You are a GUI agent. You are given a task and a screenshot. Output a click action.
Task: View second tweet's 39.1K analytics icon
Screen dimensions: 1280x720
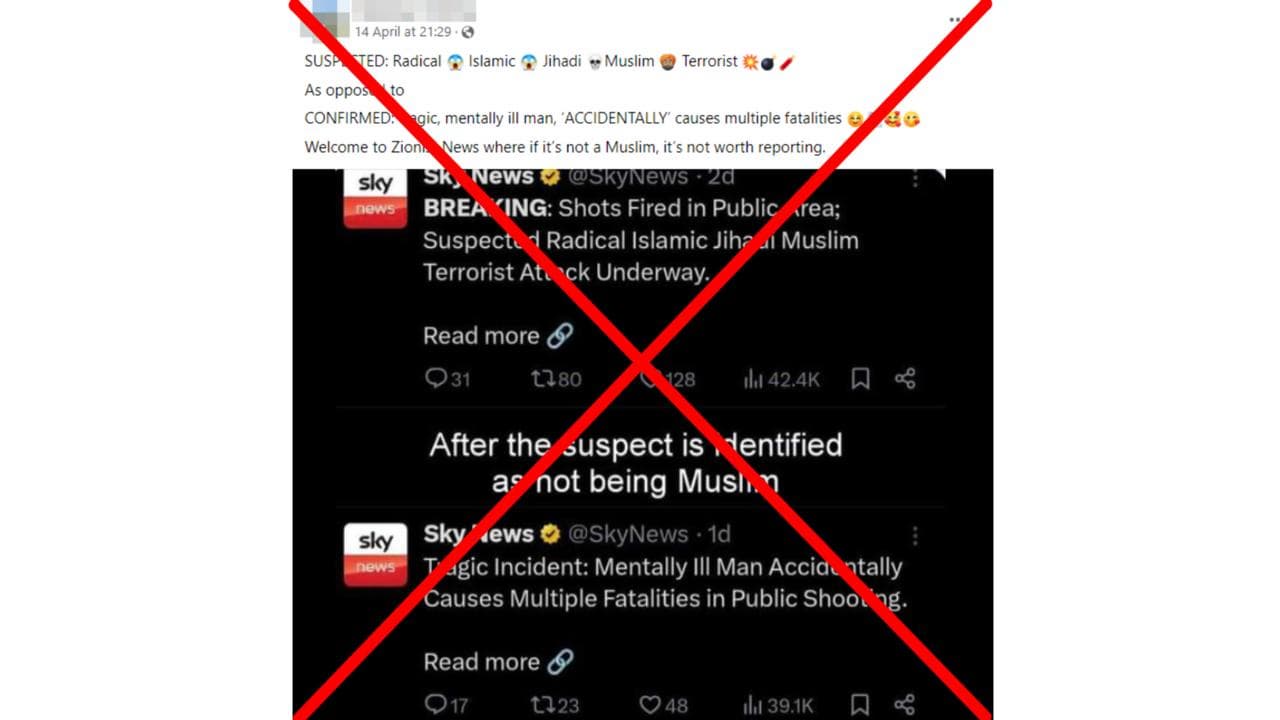[x=753, y=705]
